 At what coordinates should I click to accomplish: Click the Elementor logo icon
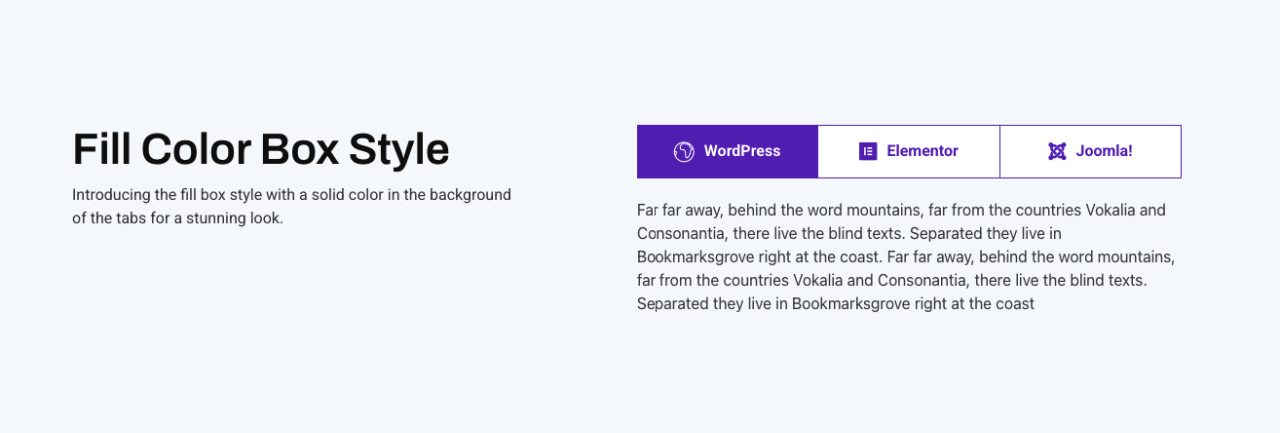click(868, 152)
